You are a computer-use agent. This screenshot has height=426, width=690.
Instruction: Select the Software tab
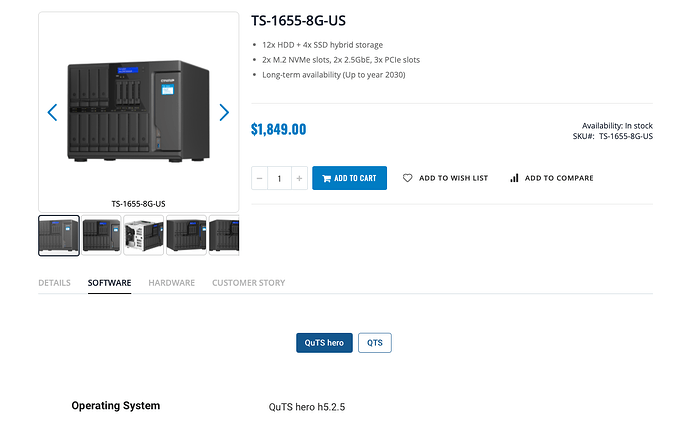coord(109,283)
